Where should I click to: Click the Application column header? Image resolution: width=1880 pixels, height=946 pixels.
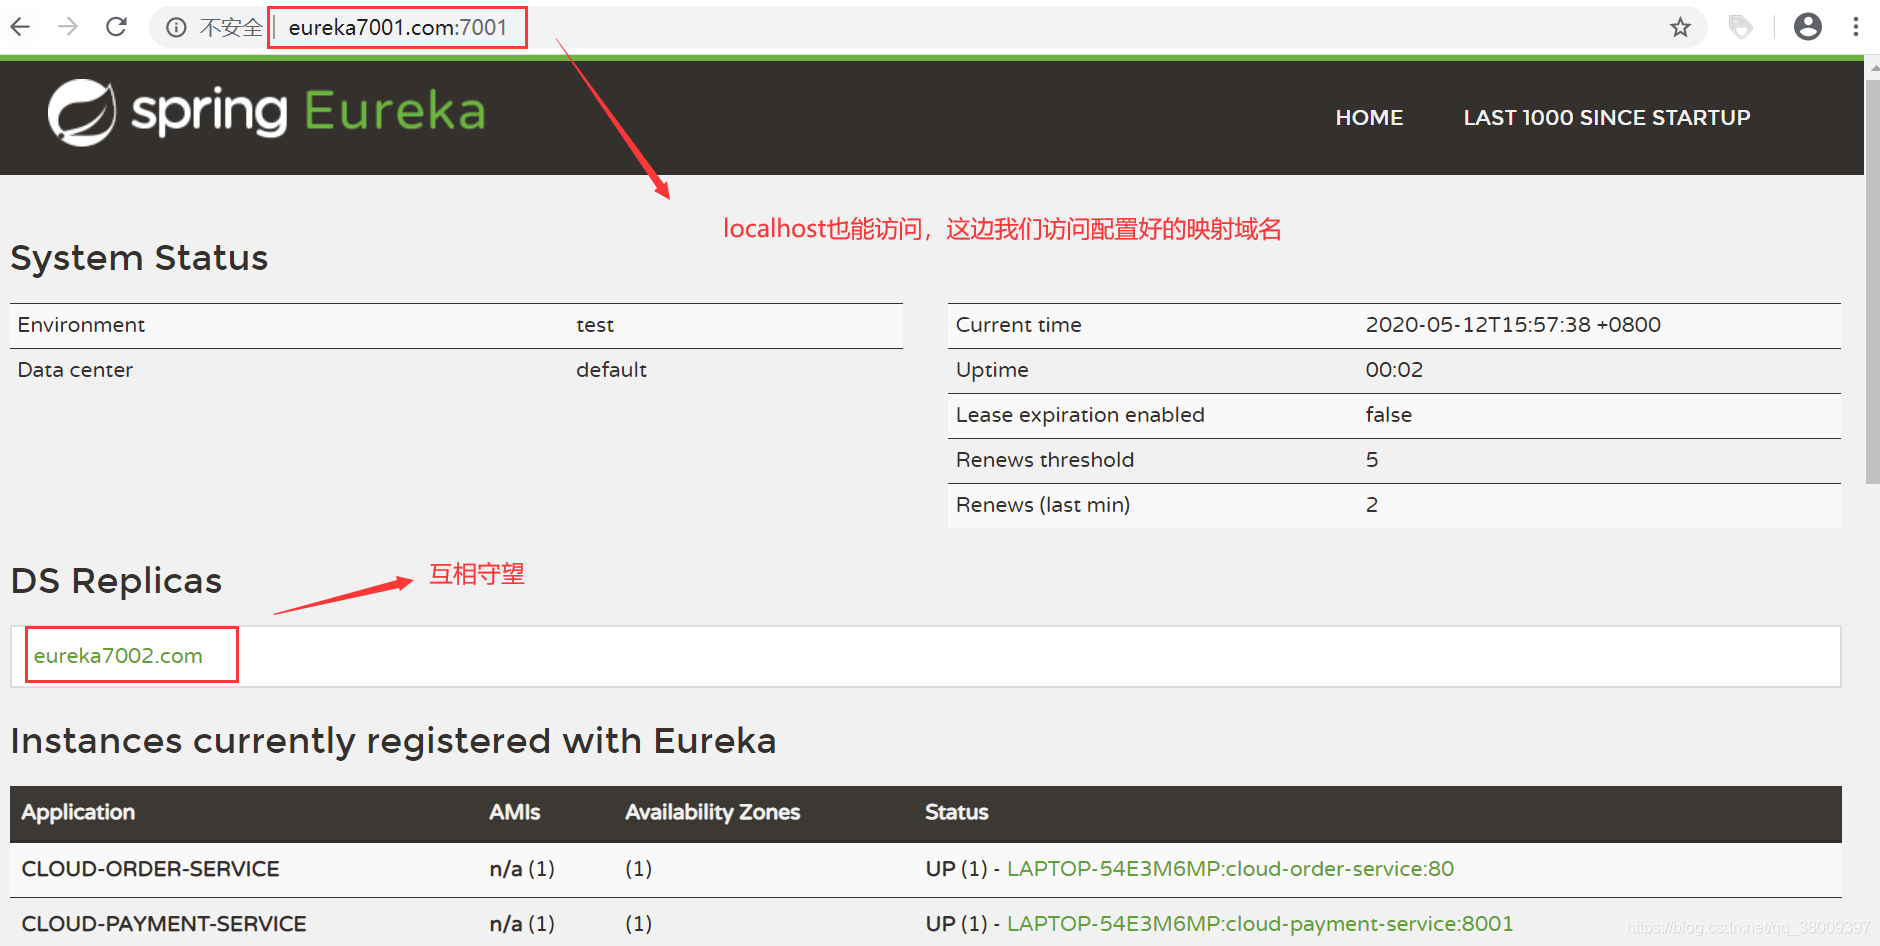coord(78,813)
